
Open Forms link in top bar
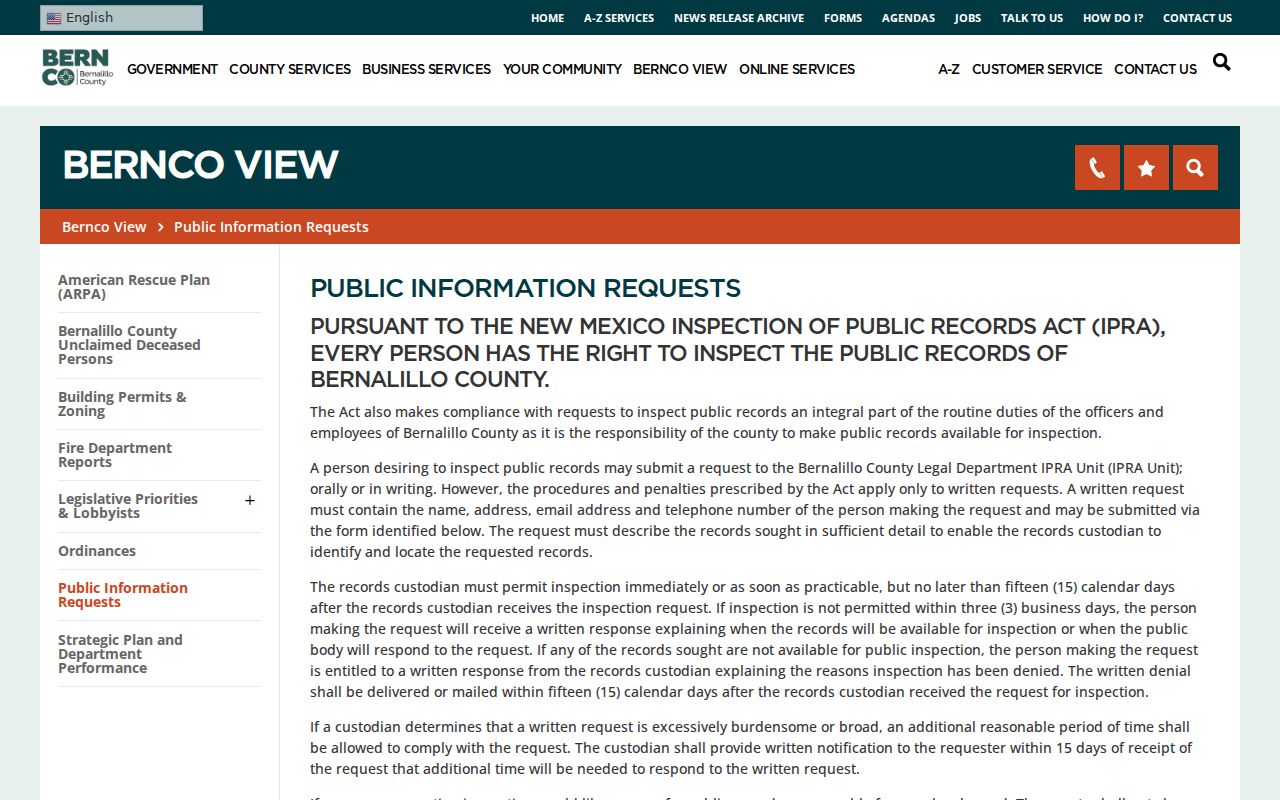[843, 18]
